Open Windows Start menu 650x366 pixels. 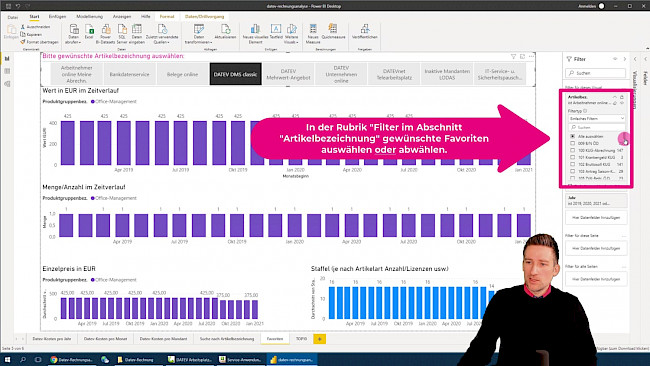coord(7,360)
